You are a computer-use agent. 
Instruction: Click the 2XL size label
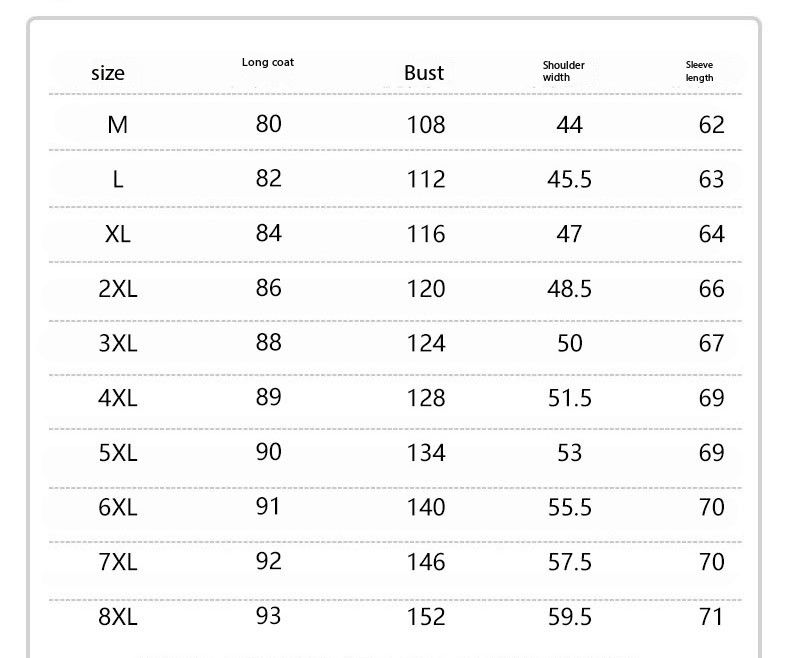[118, 289]
